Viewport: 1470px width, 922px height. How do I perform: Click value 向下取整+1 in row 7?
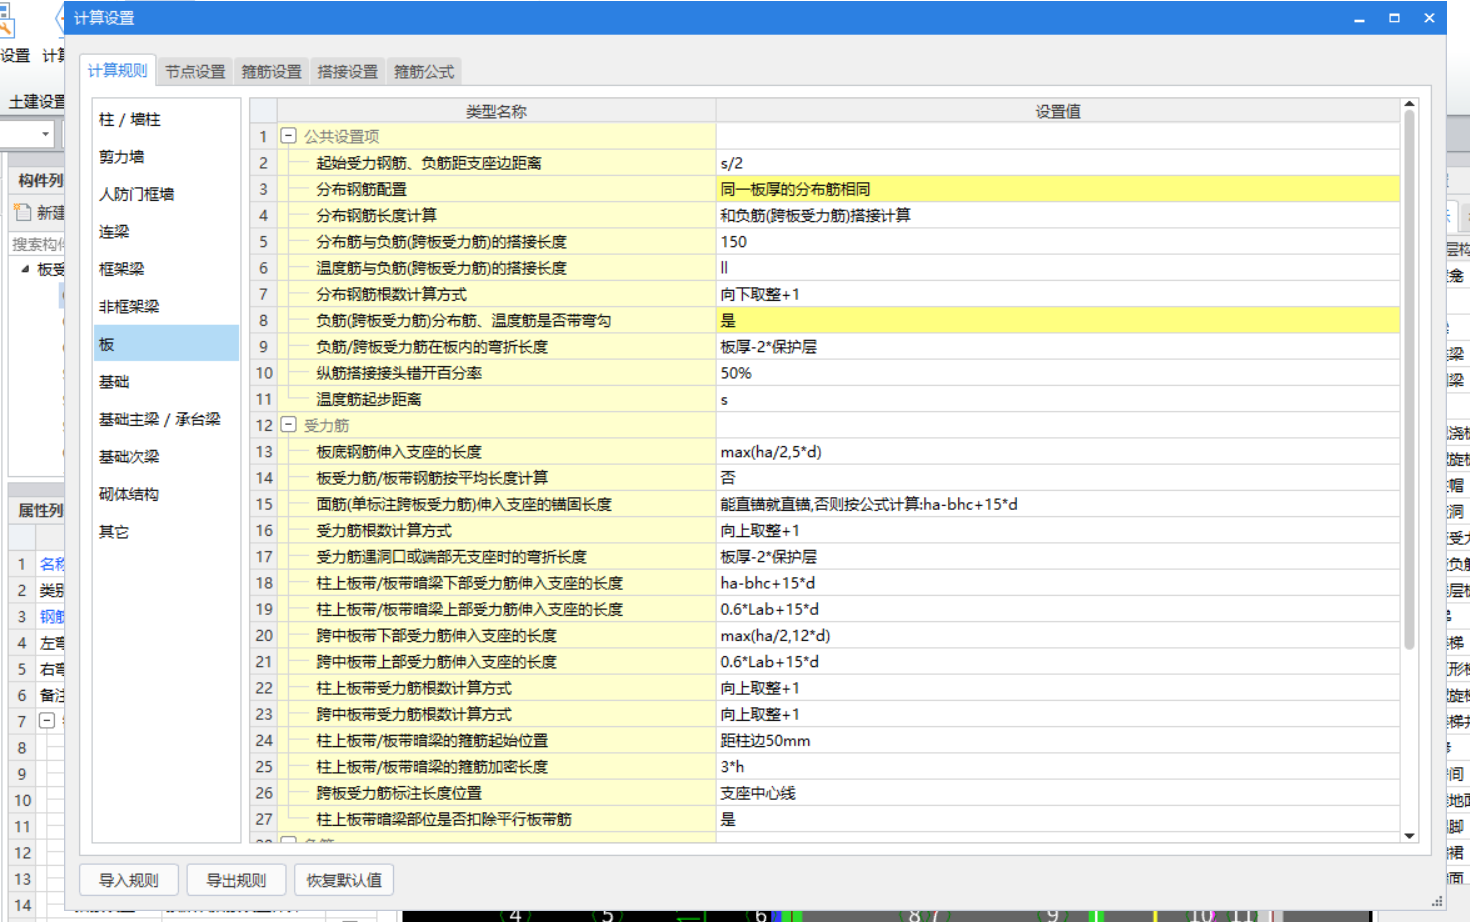coord(1058,294)
